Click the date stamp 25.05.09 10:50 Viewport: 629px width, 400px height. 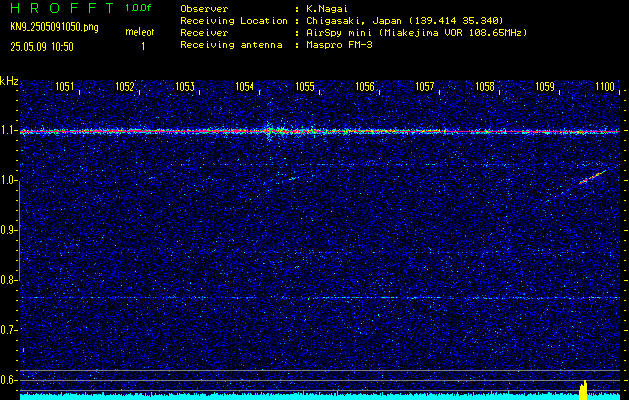42,47
